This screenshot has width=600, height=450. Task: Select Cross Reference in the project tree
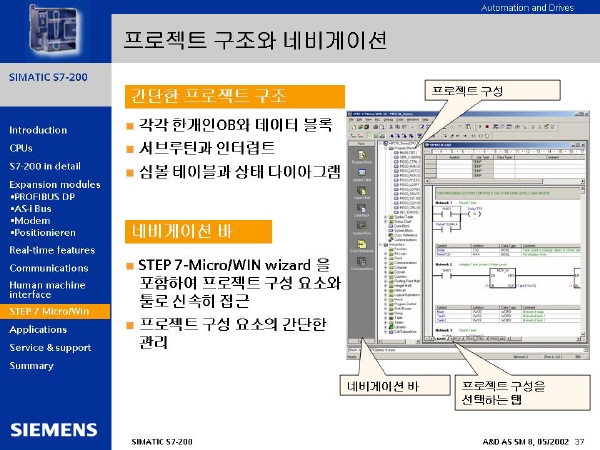click(x=403, y=235)
